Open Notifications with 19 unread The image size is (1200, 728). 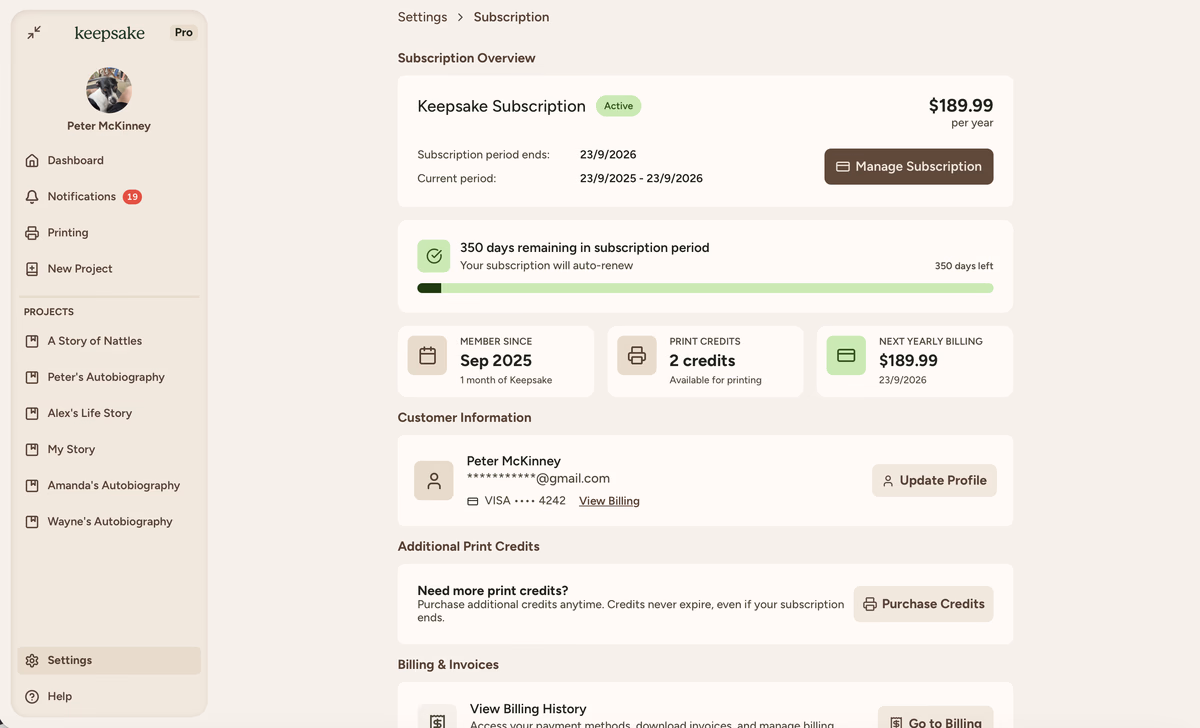[x=82, y=197]
